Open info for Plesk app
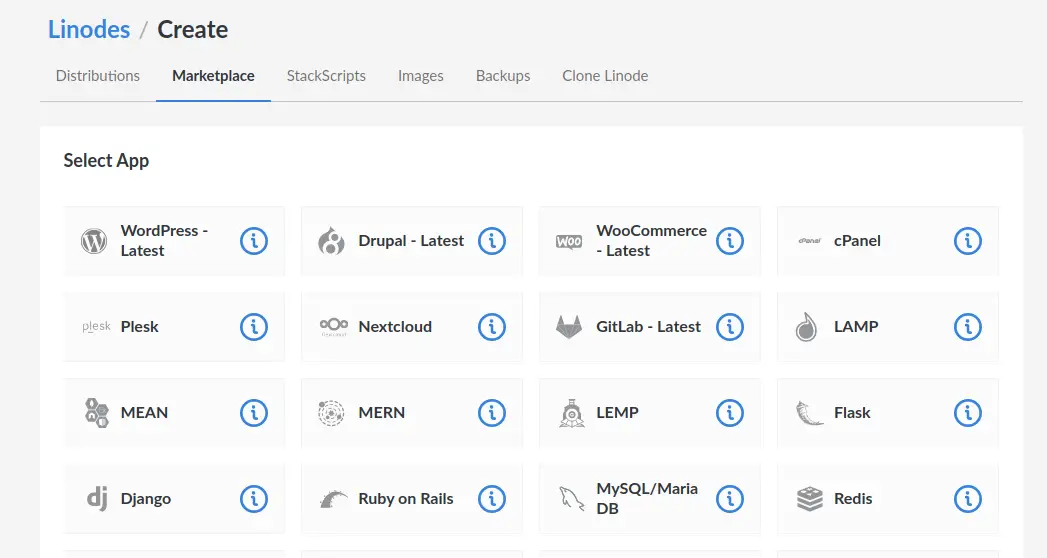 [x=254, y=326]
